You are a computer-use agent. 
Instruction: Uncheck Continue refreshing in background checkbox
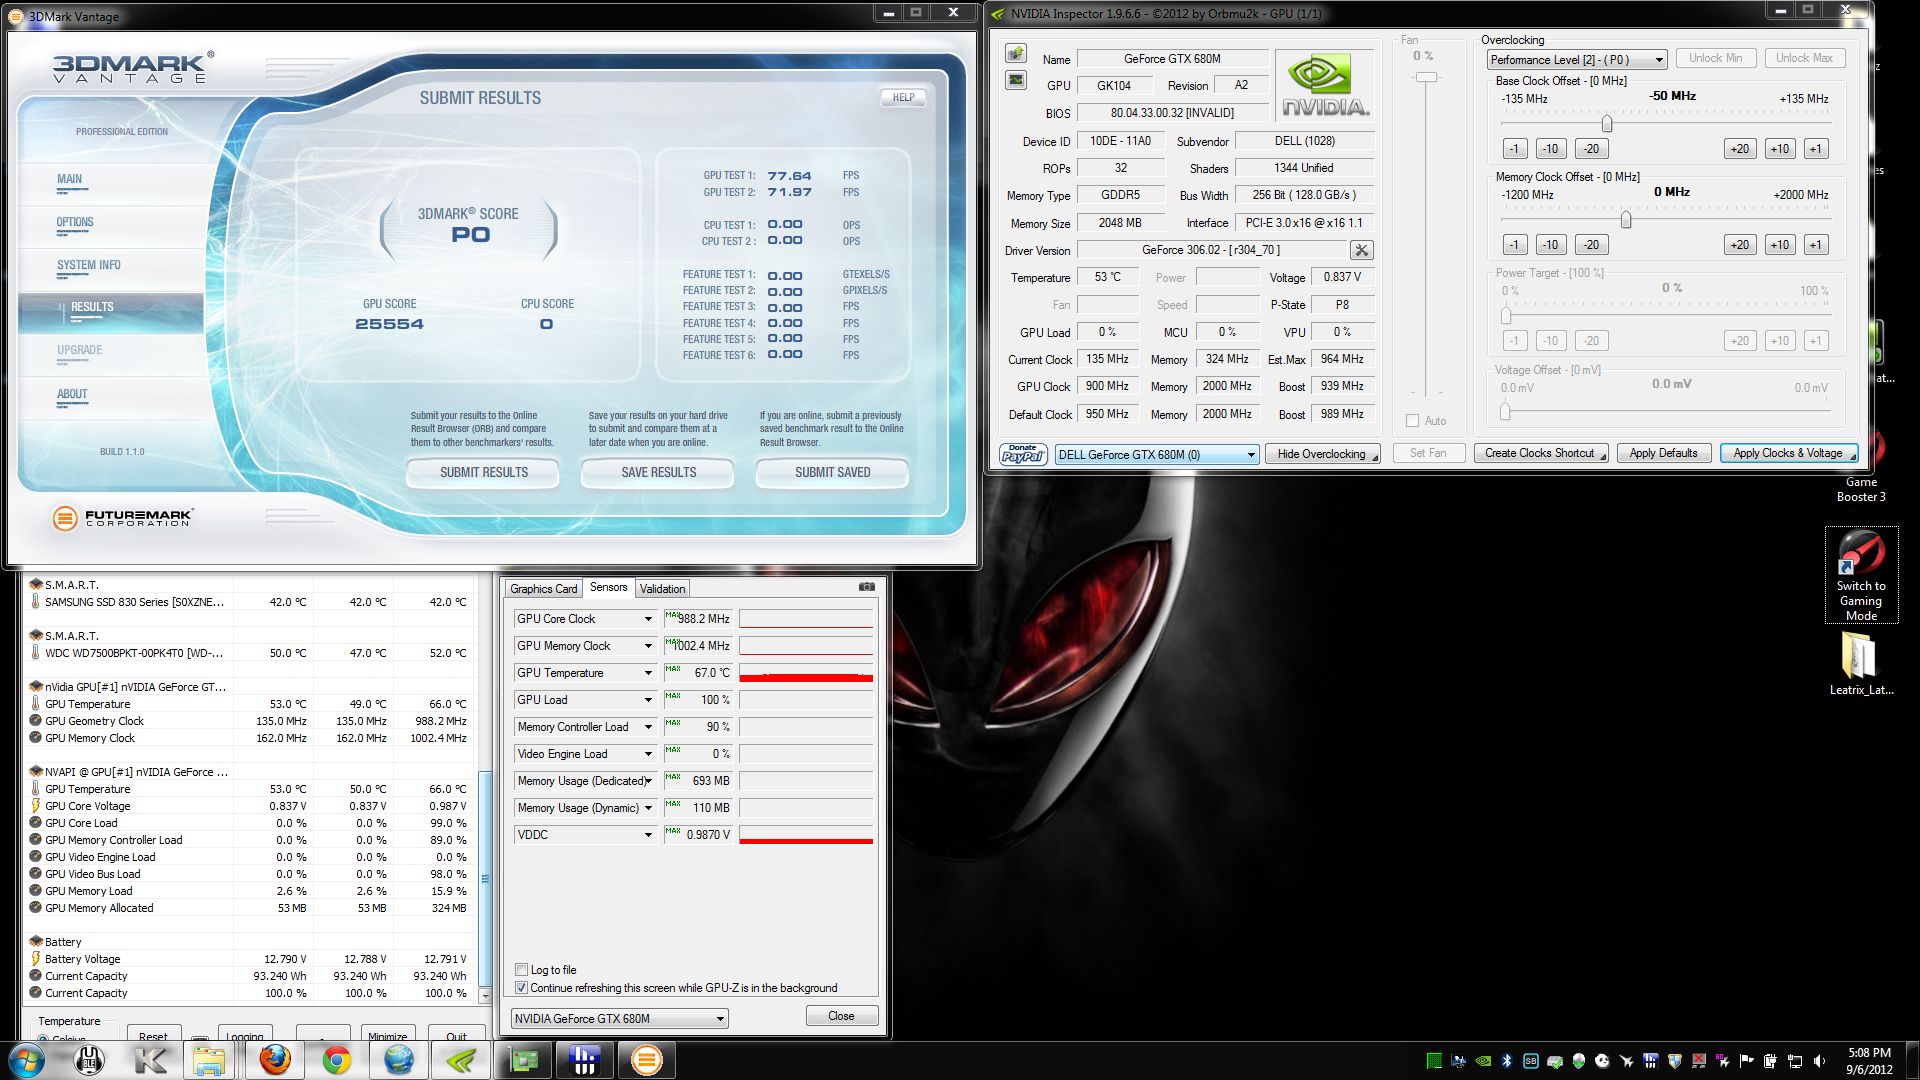(x=521, y=987)
